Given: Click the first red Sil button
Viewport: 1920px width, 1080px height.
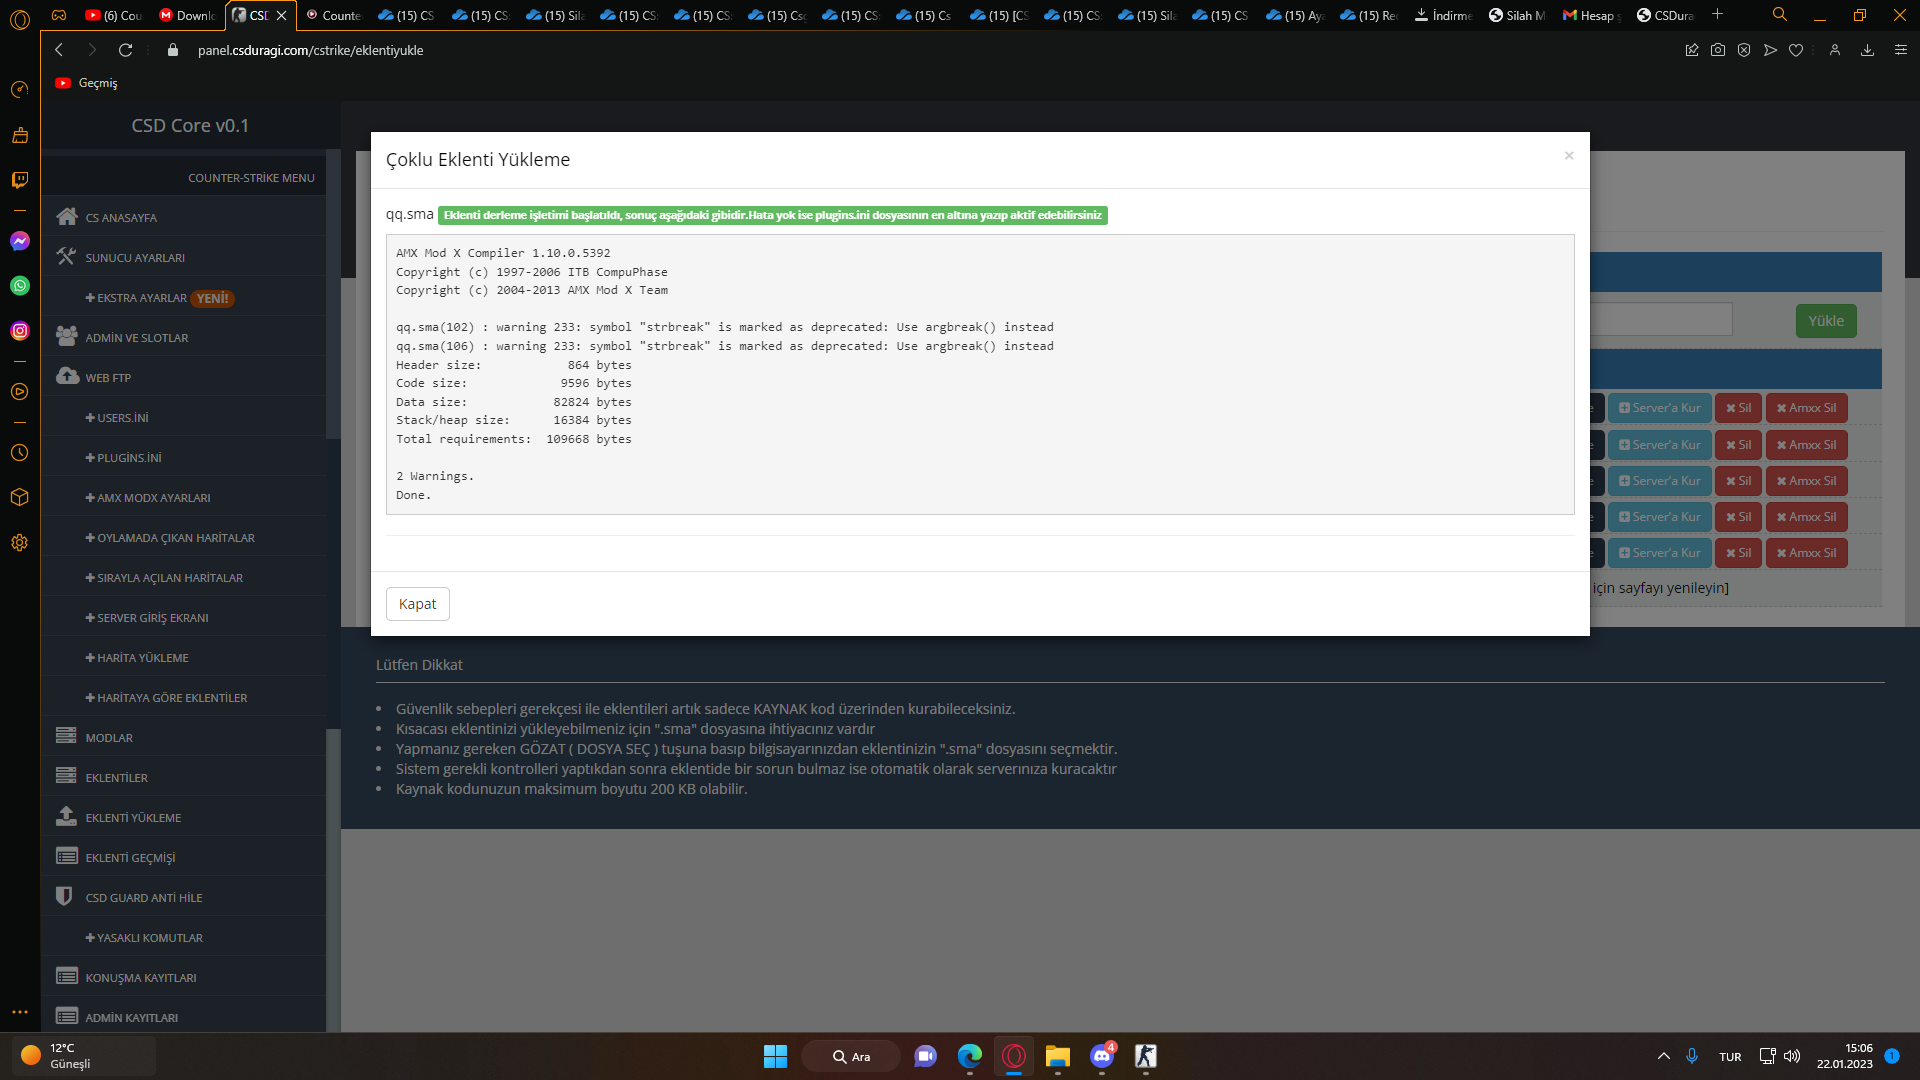Looking at the screenshot, I should pos(1738,408).
